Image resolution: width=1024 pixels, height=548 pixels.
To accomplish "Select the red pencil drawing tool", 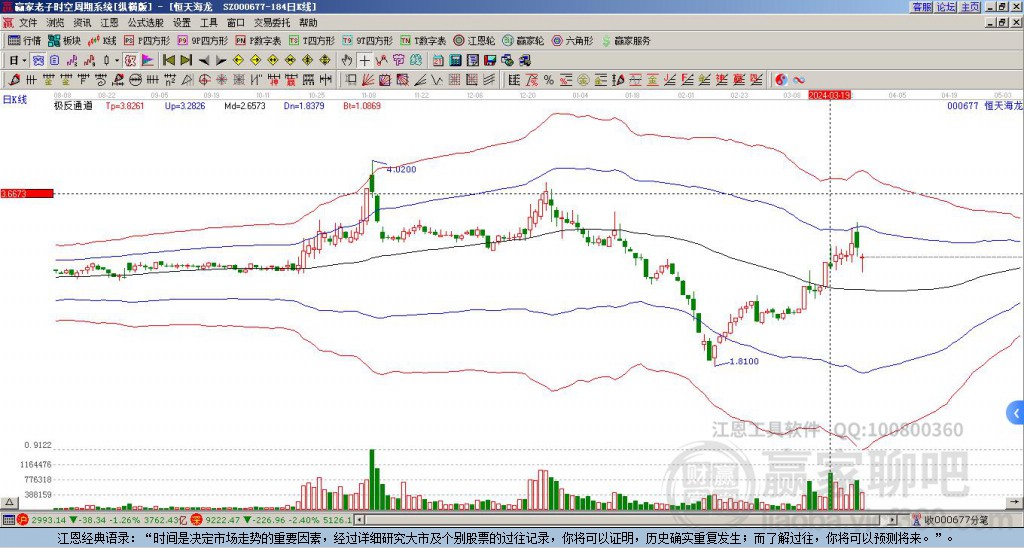I will 14,80.
